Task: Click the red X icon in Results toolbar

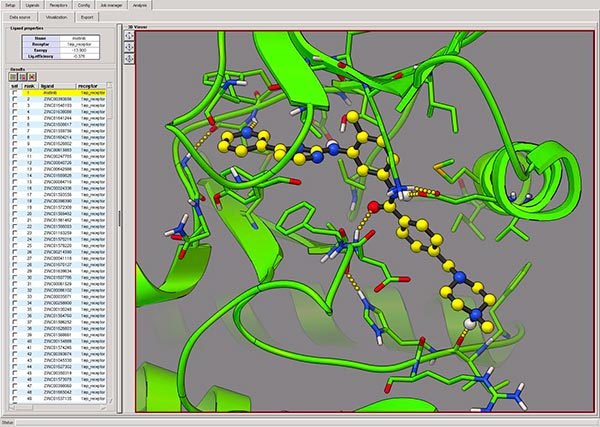Action: 31,76
